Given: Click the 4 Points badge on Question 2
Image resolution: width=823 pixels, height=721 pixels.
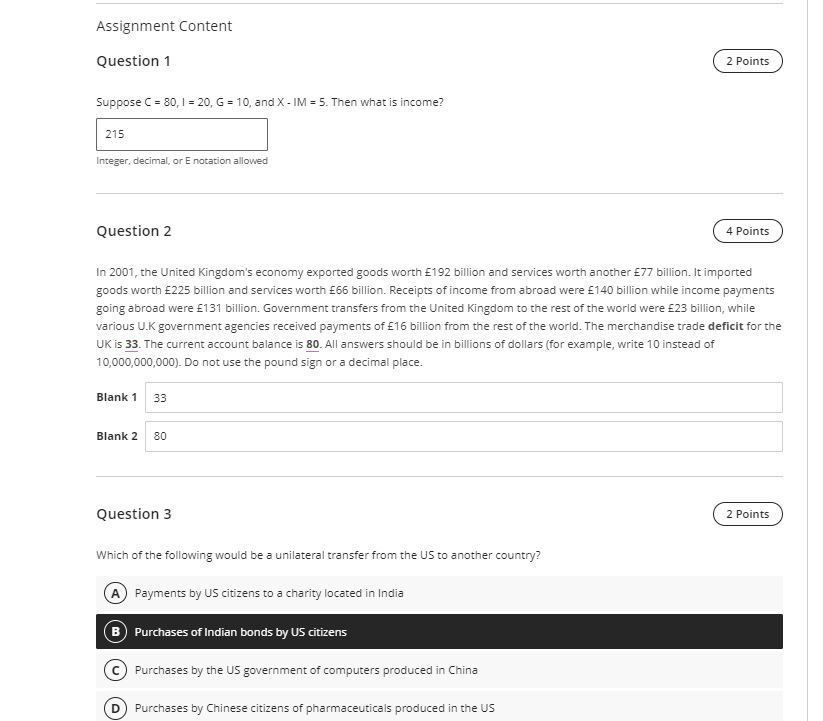Looking at the screenshot, I should click(x=747, y=231).
